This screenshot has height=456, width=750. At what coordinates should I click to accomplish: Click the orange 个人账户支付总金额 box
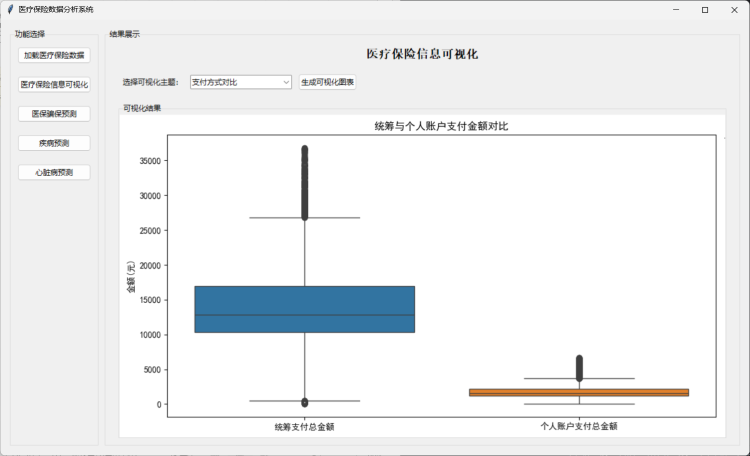[x=579, y=392]
